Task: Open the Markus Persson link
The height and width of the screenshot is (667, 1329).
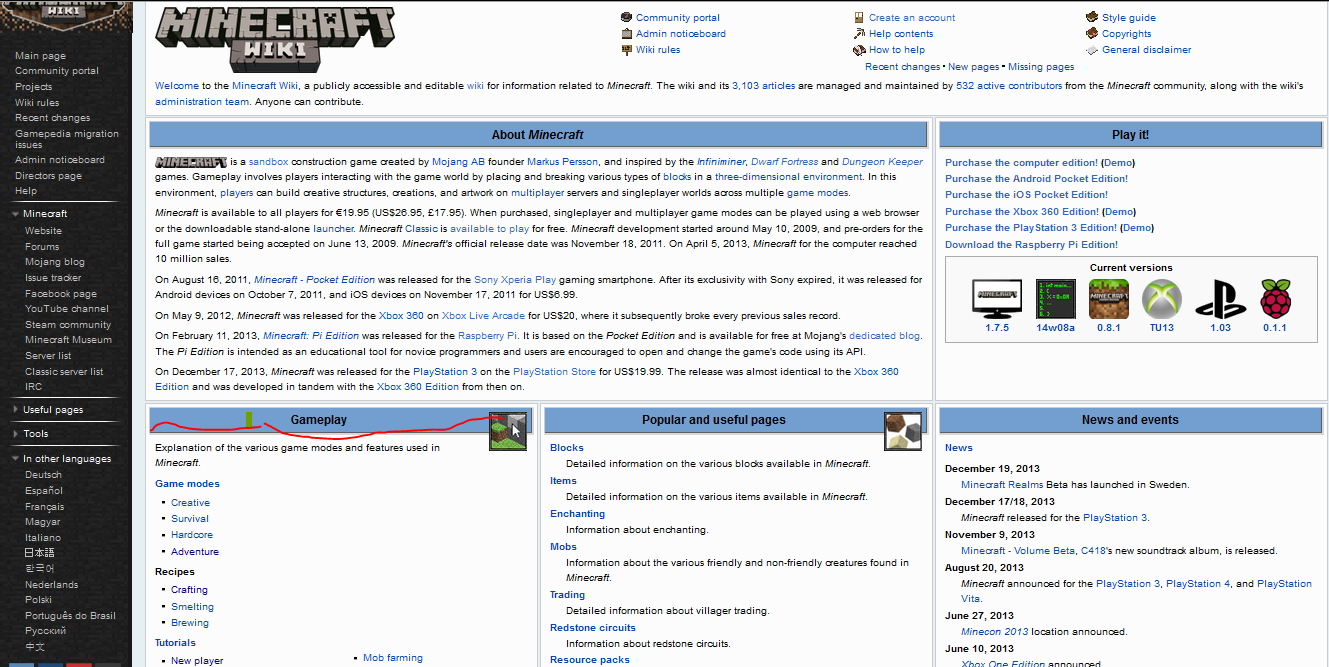Action: (x=562, y=162)
